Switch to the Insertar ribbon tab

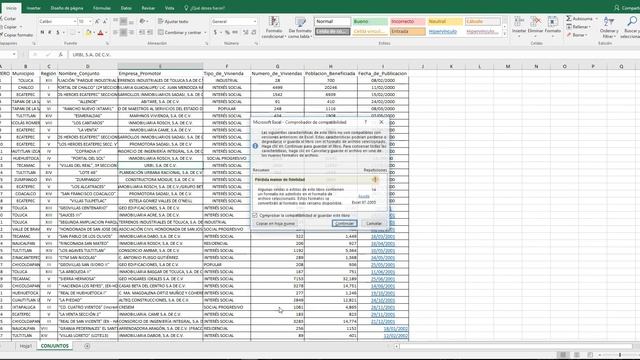[33, 8]
